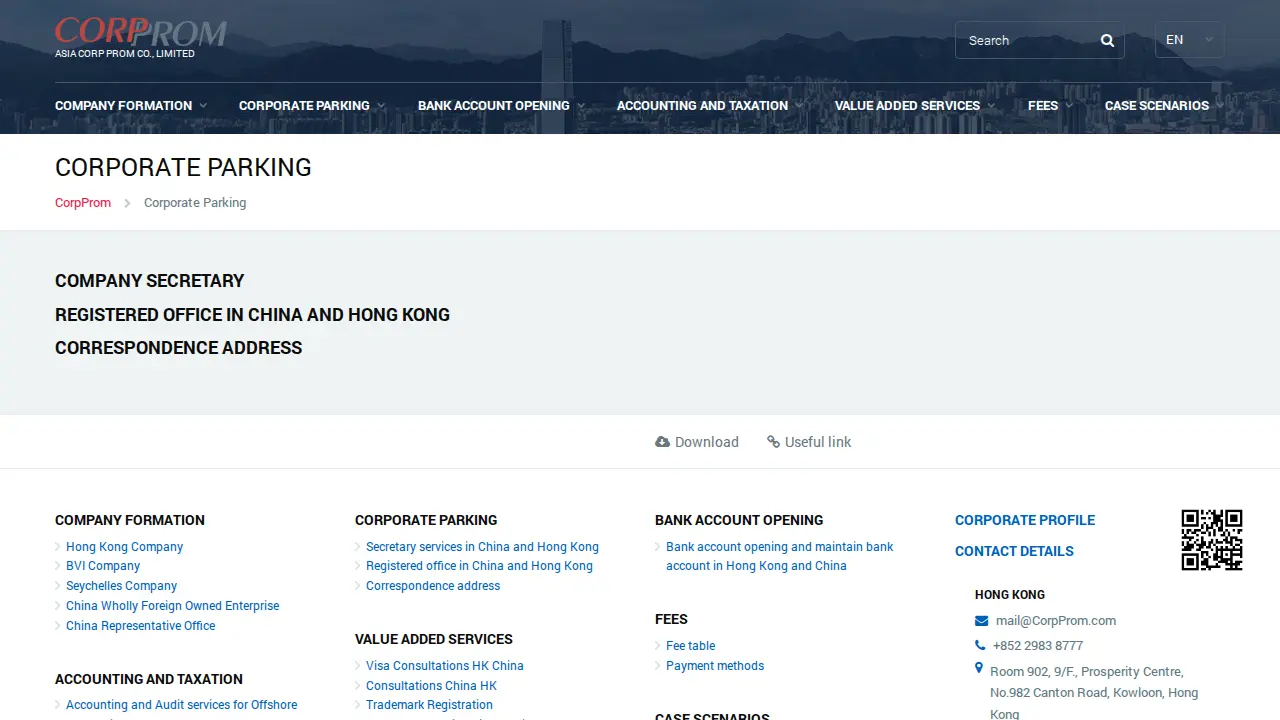Click the envelope icon beside mail@CorpProm.com
Image resolution: width=1280 pixels, height=720 pixels.
click(981, 621)
